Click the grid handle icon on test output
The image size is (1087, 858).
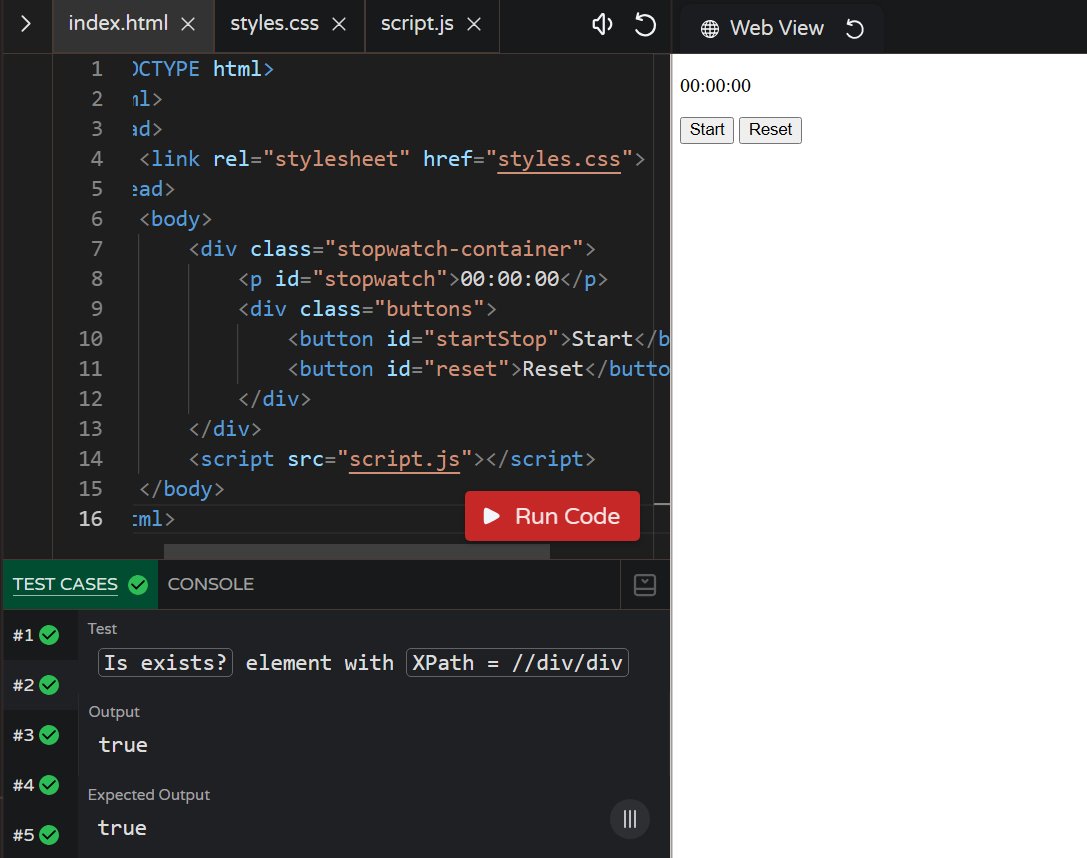(629, 819)
